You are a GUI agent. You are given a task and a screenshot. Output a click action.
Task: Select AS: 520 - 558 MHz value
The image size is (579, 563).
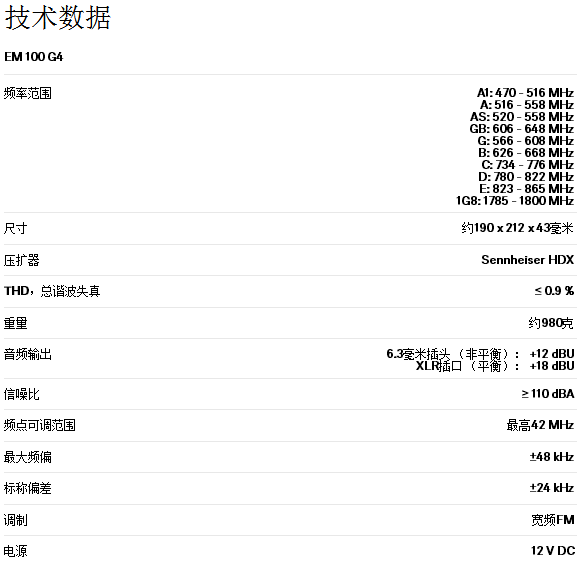pyautogui.click(x=522, y=117)
